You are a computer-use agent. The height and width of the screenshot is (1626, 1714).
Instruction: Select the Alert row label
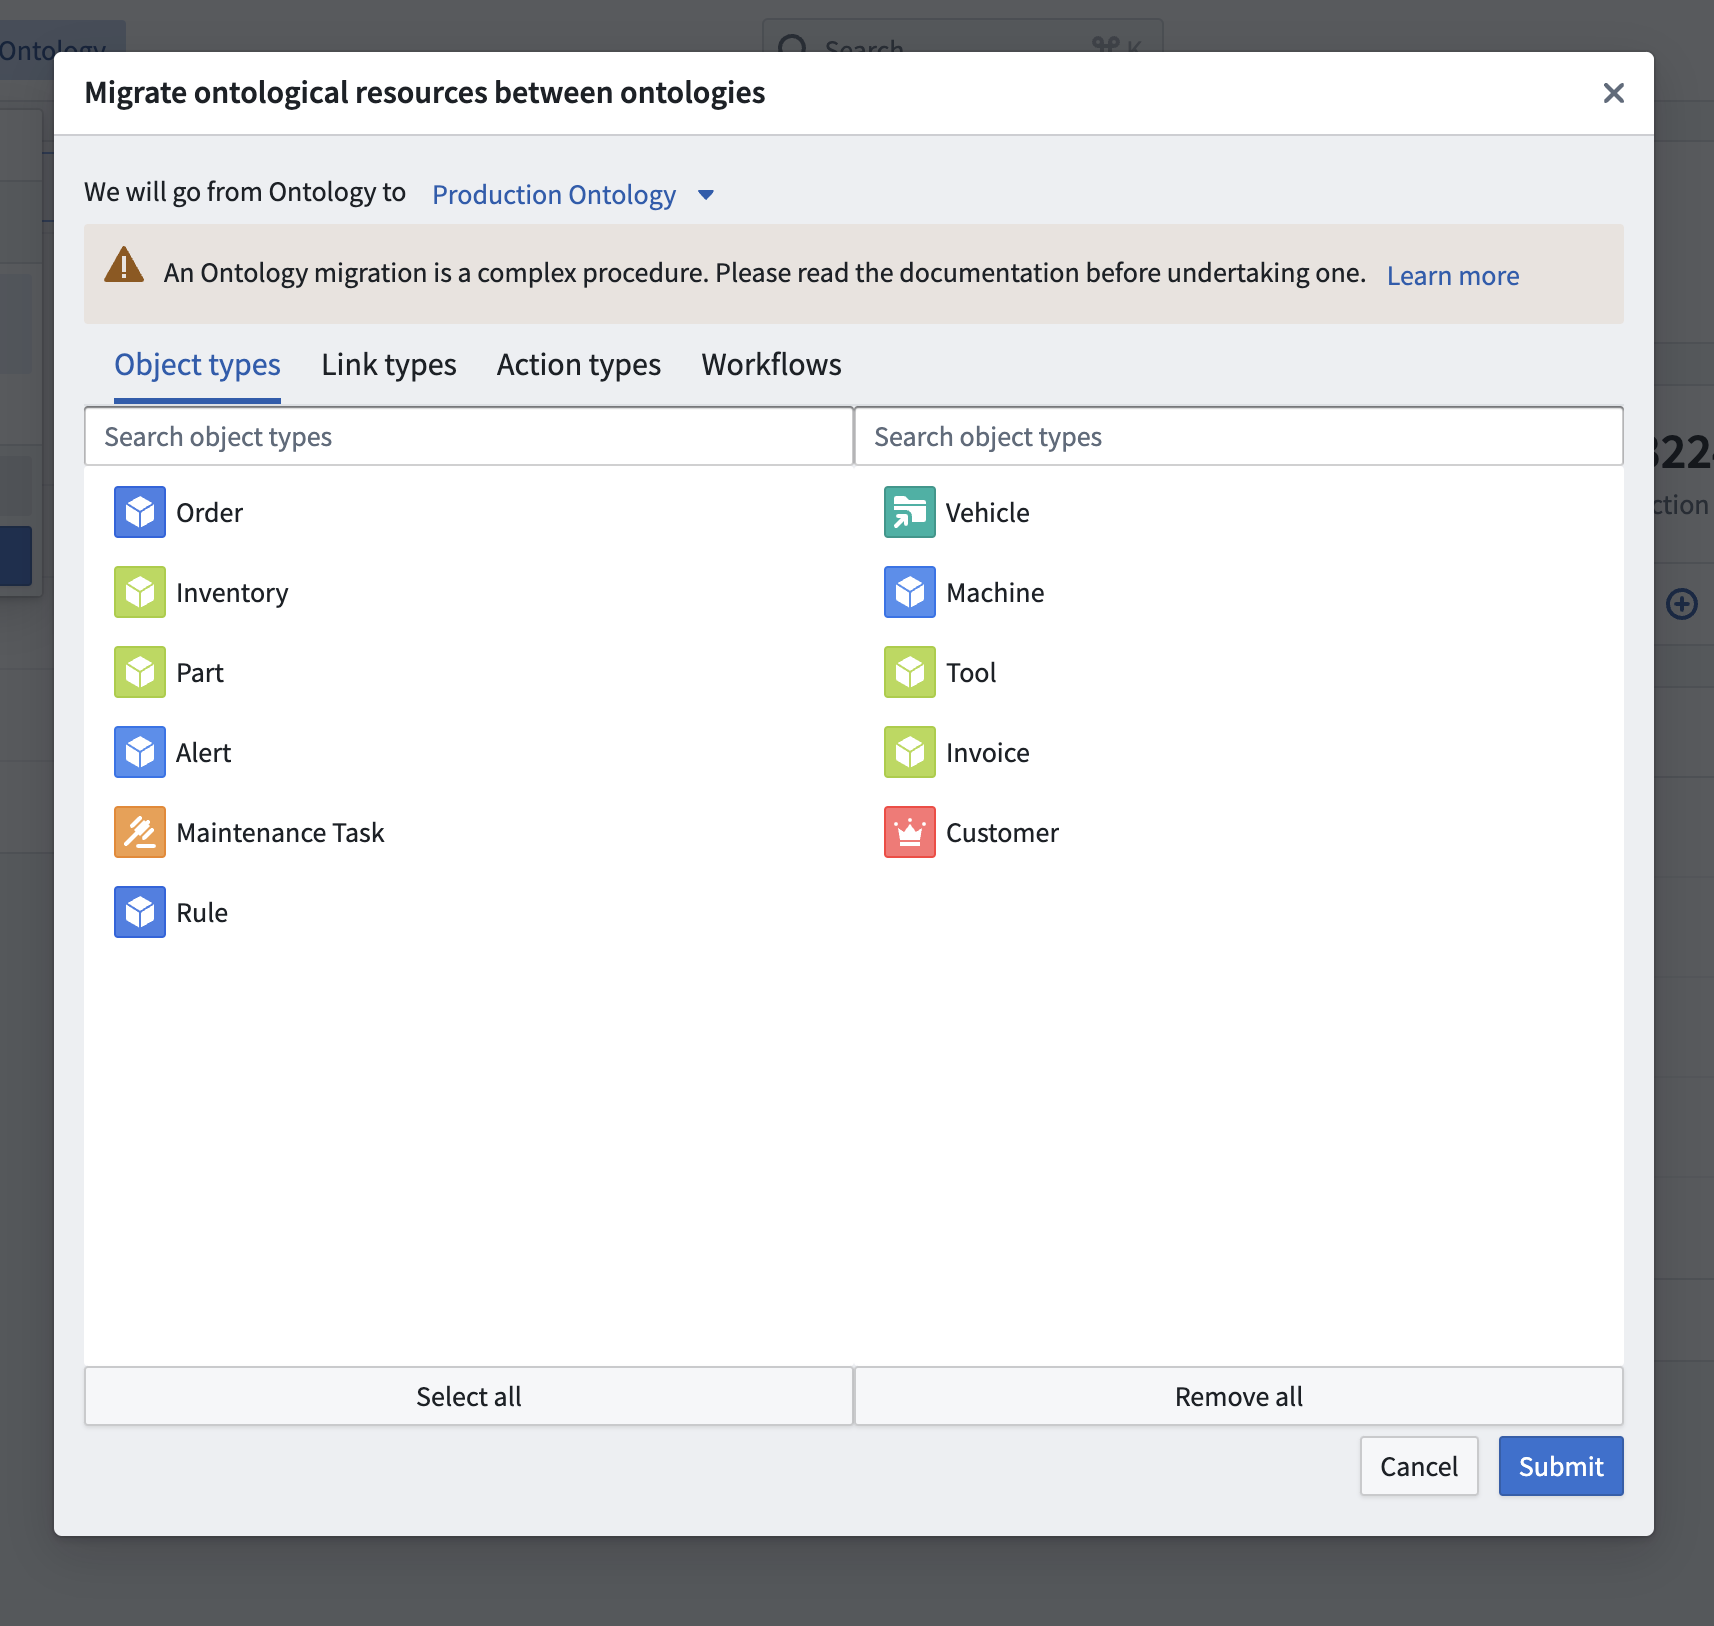point(204,753)
